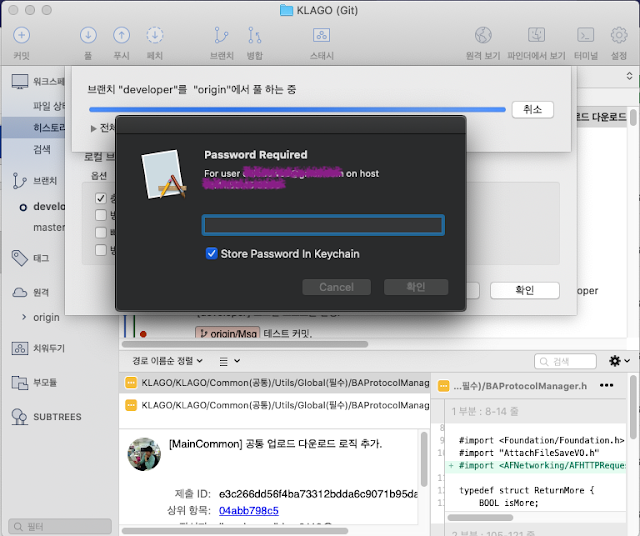640x536 pixels.
Task: Click the branch icon next to 브랜치
Action: coord(19,180)
